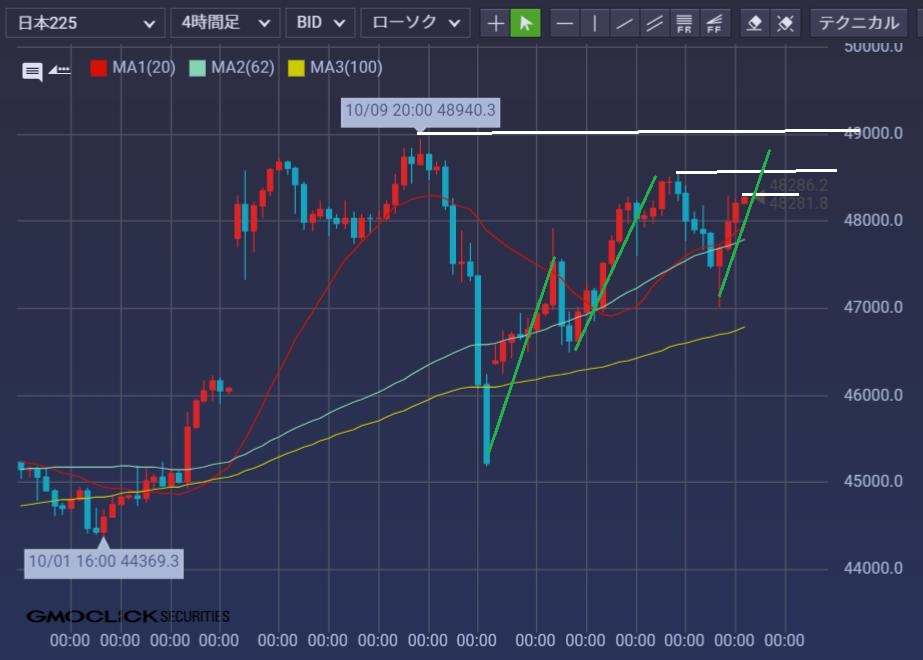
Task: Open the 日本225 symbol dropdown
Action: tap(85, 22)
